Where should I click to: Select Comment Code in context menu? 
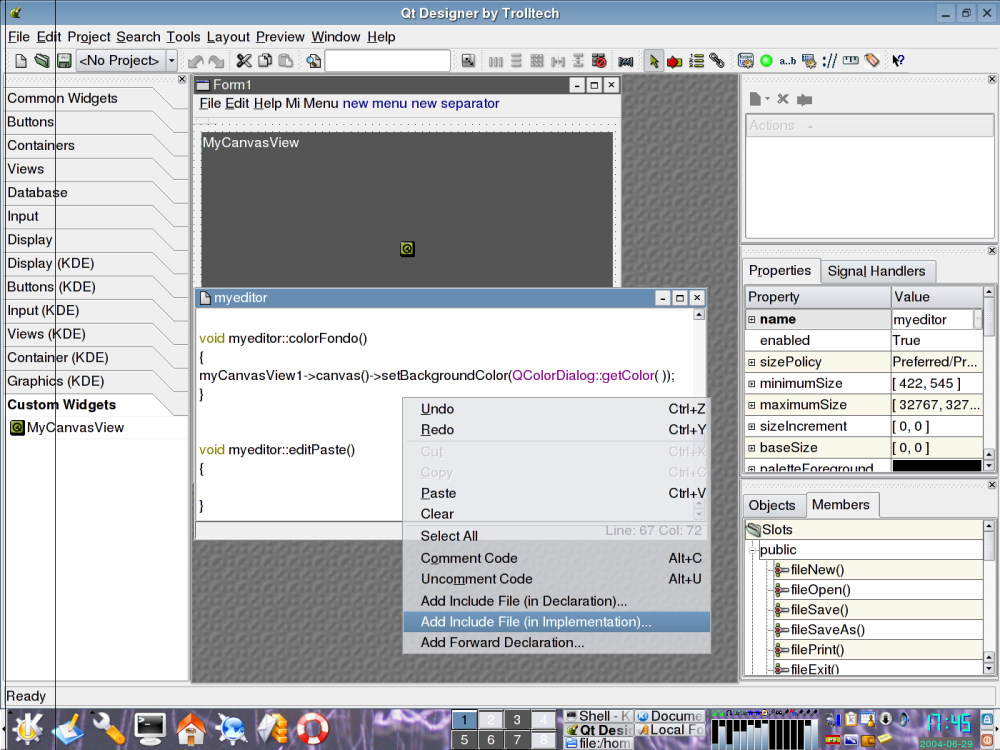point(557,558)
